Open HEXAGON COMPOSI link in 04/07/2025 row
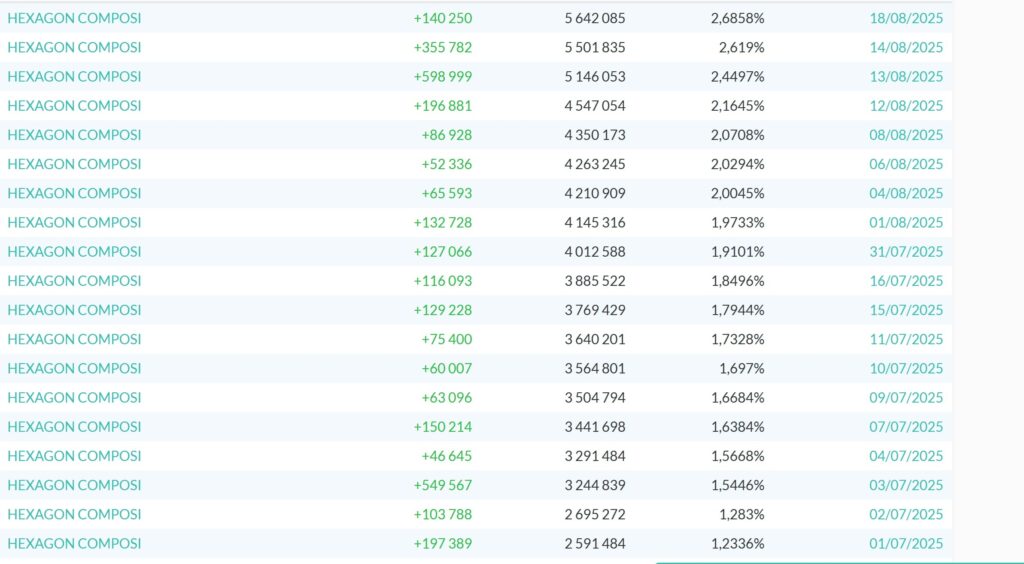 (x=74, y=456)
